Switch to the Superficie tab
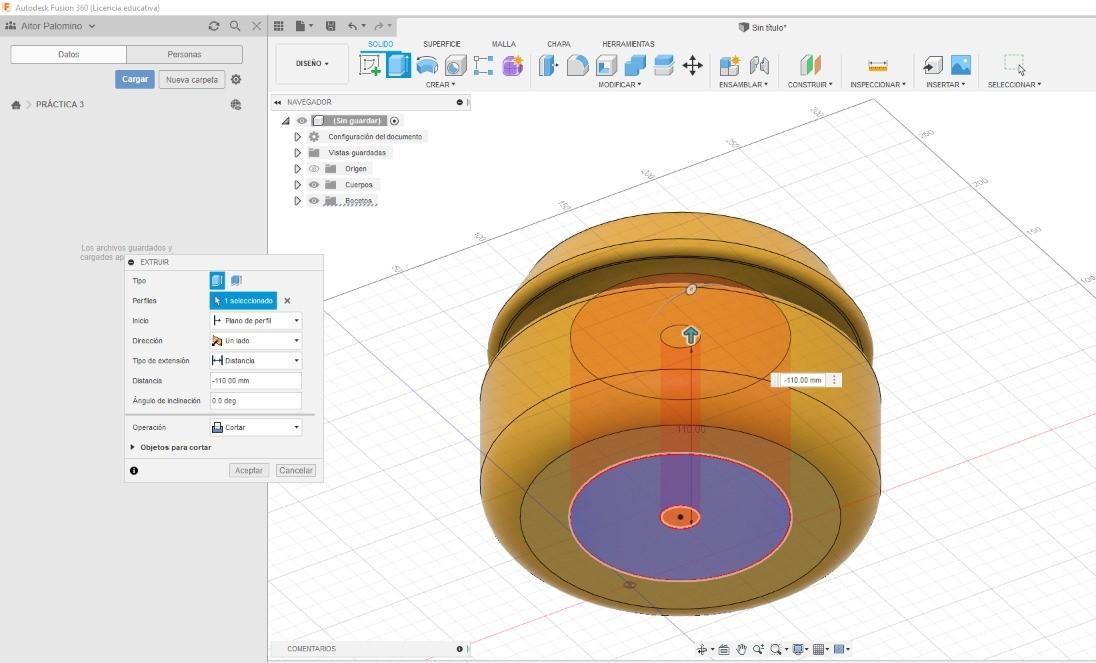Viewport: 1096px width, 663px height. [442, 44]
